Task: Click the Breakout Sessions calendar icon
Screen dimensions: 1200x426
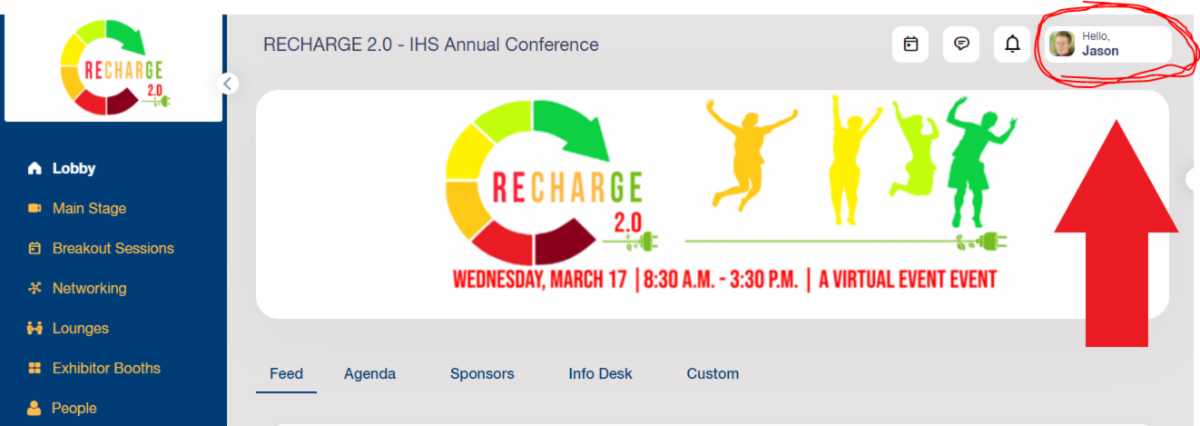Action: pos(34,248)
